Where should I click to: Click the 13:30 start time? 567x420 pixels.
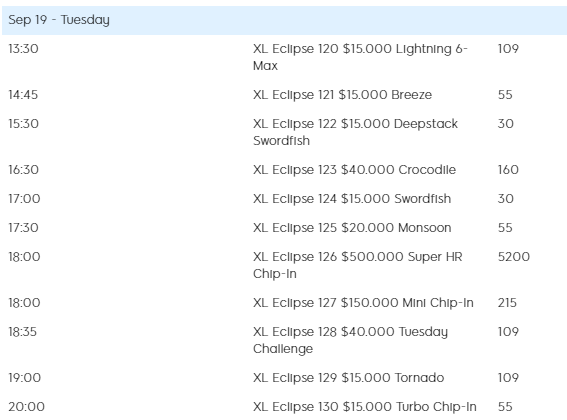pos(24,49)
